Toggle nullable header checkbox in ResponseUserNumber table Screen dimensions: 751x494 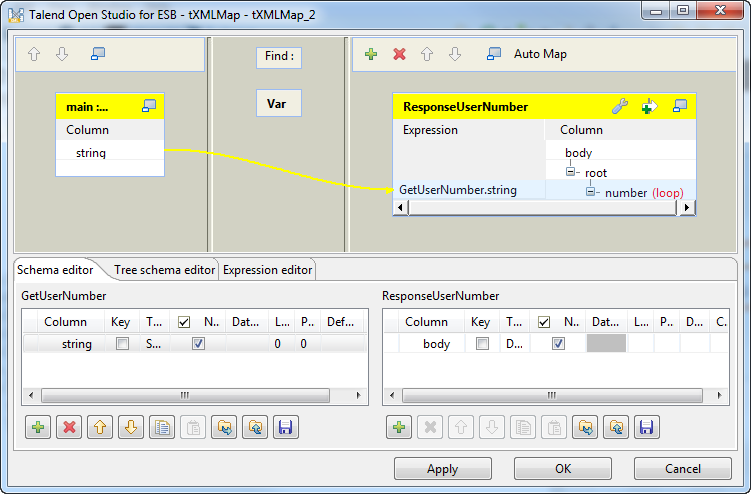(x=544, y=322)
